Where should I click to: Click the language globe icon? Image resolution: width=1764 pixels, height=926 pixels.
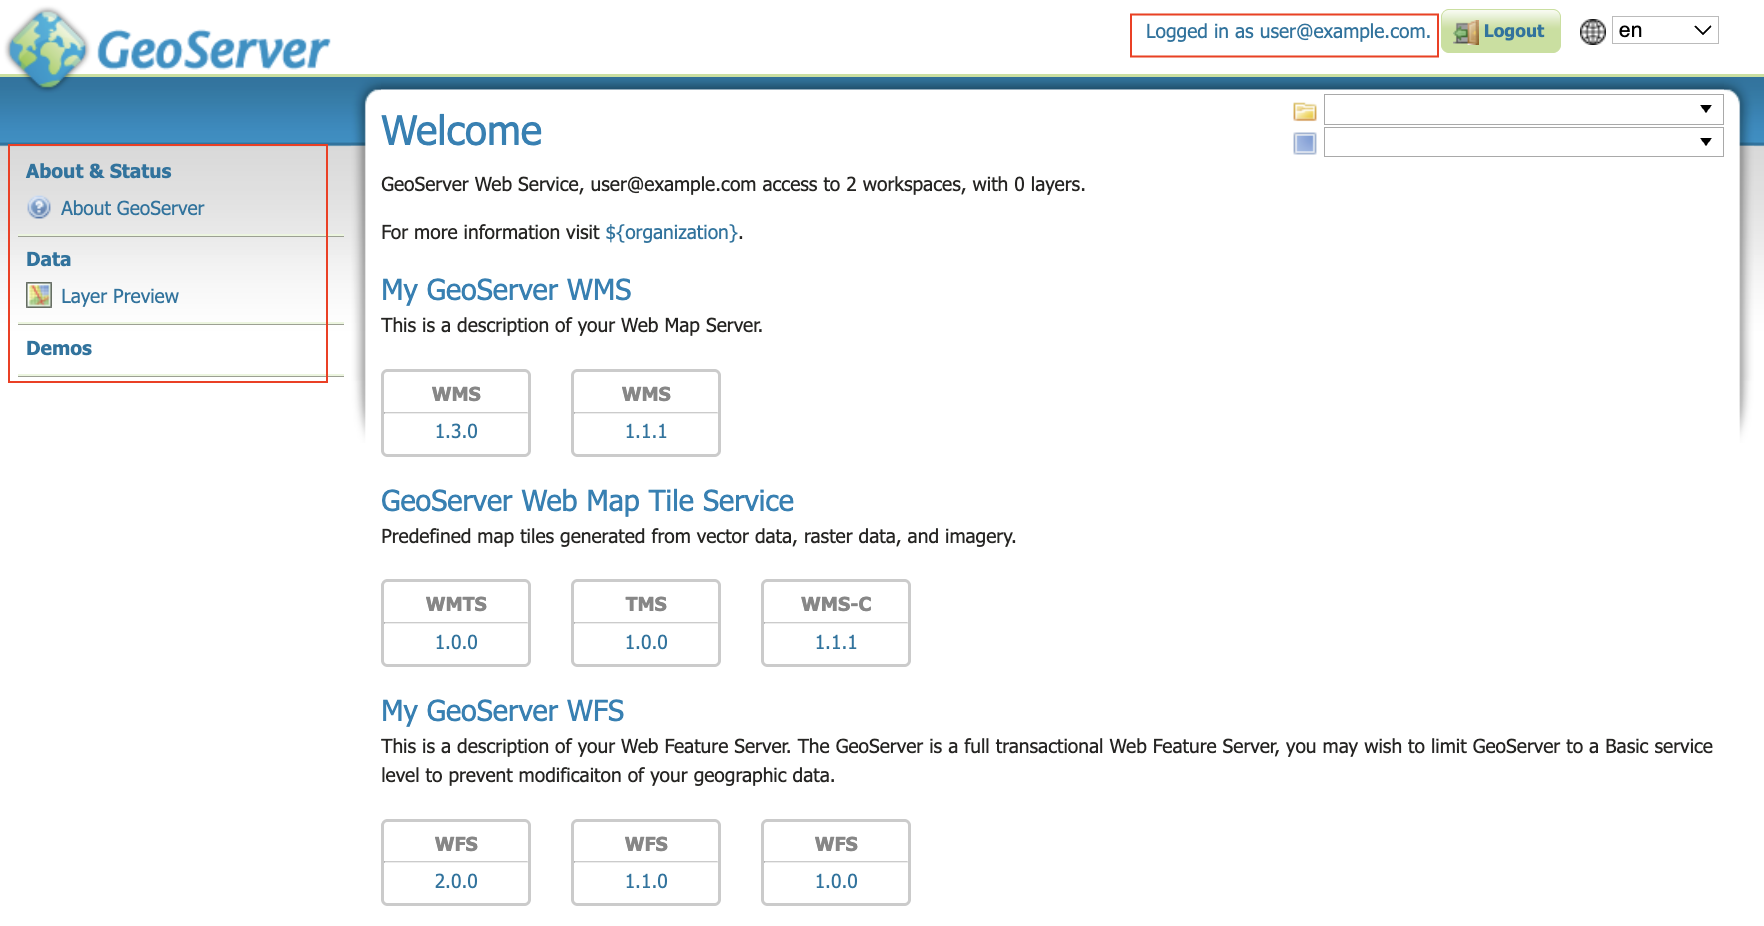tap(1592, 32)
